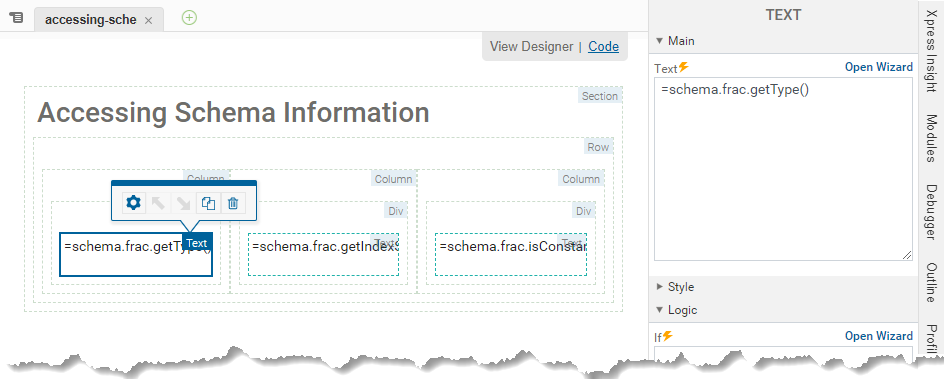Image resolution: width=944 pixels, height=383 pixels.
Task: Click the move up-left arrow icon
Action: pyautogui.click(x=158, y=204)
